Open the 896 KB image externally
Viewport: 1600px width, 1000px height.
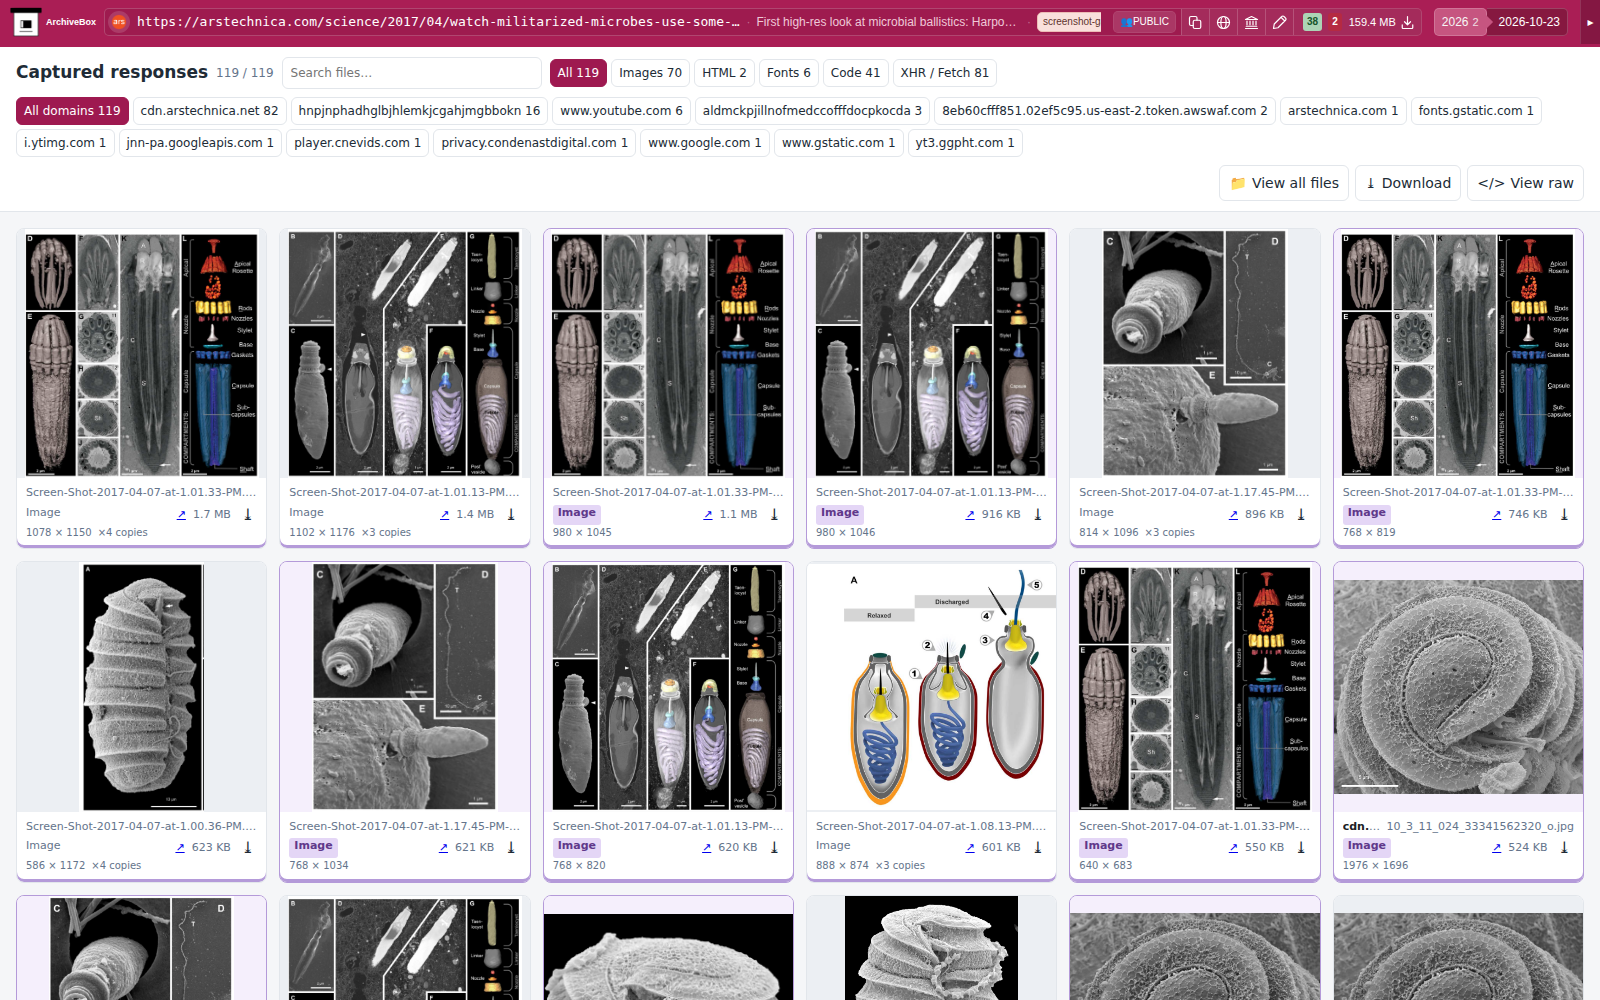(1233, 515)
